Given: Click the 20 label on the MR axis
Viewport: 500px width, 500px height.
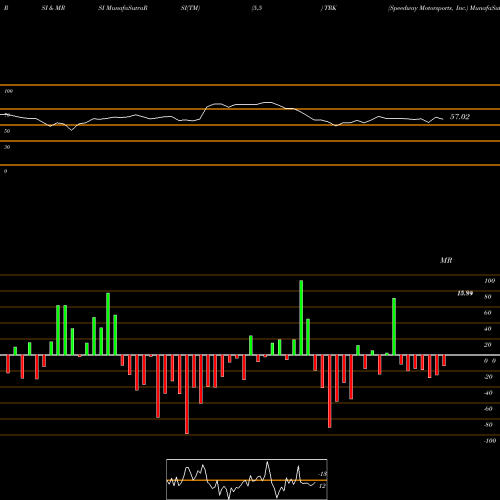Looking at the screenshot, I should (x=488, y=345).
